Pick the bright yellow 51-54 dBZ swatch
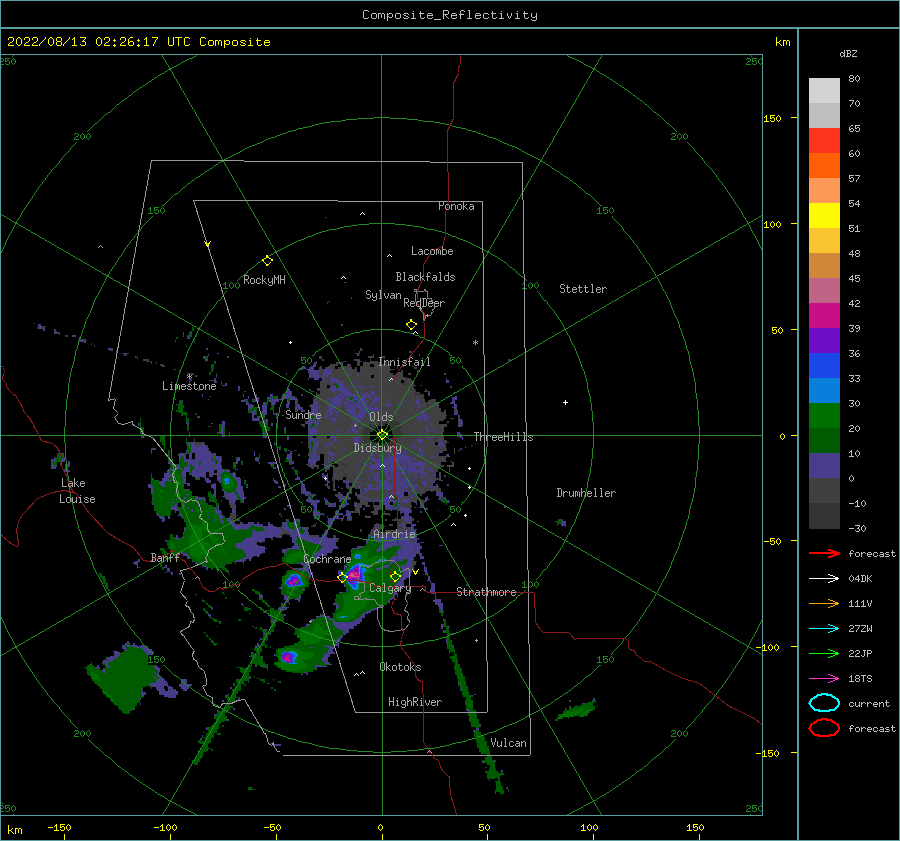Screen dimensions: 900x841 click(x=824, y=216)
